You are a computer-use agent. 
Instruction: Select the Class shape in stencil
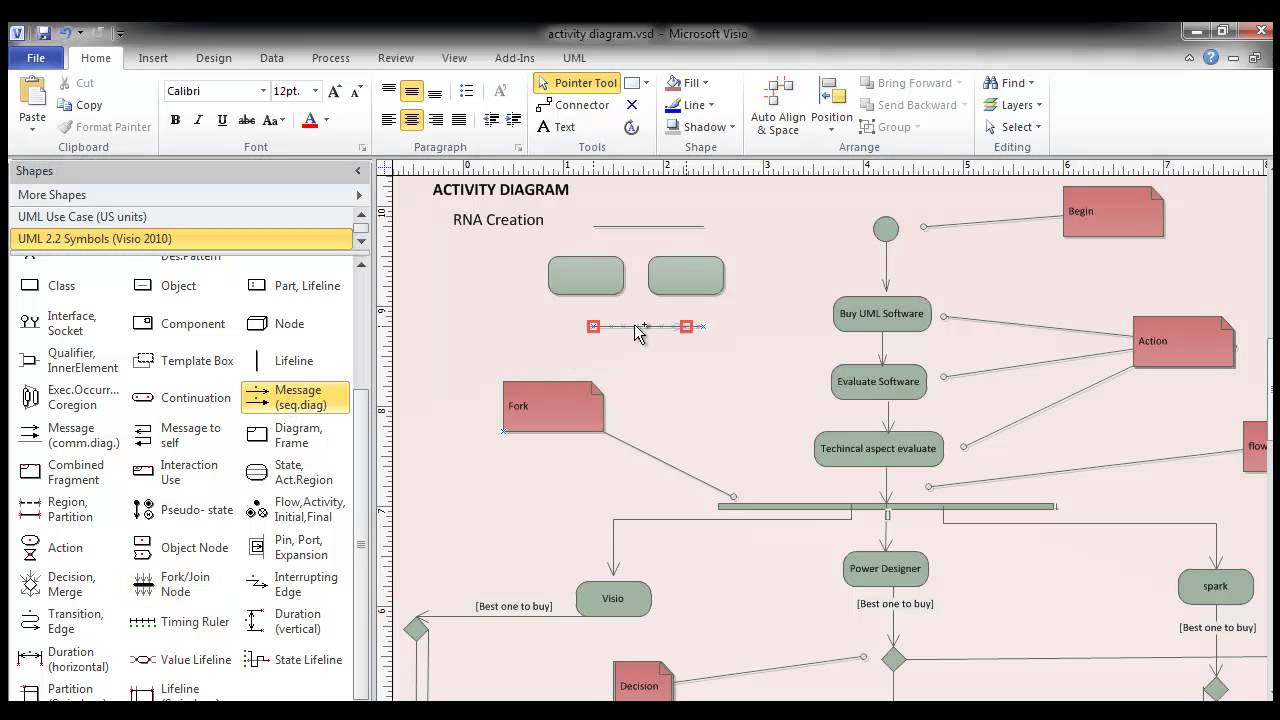coord(48,286)
